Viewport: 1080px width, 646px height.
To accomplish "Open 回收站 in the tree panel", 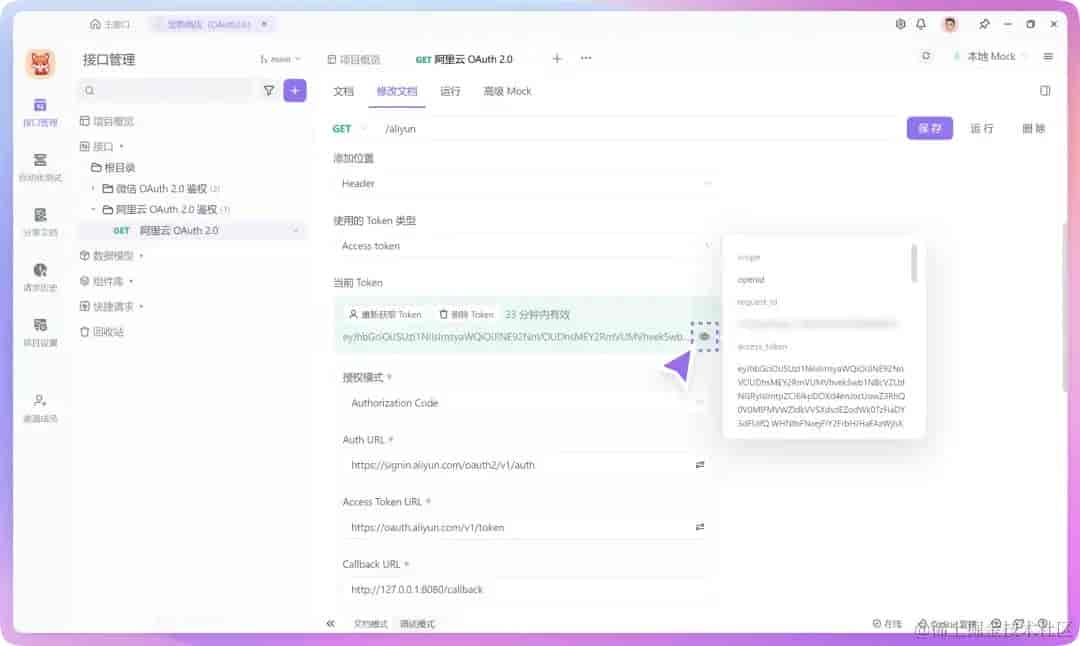I will 102,332.
